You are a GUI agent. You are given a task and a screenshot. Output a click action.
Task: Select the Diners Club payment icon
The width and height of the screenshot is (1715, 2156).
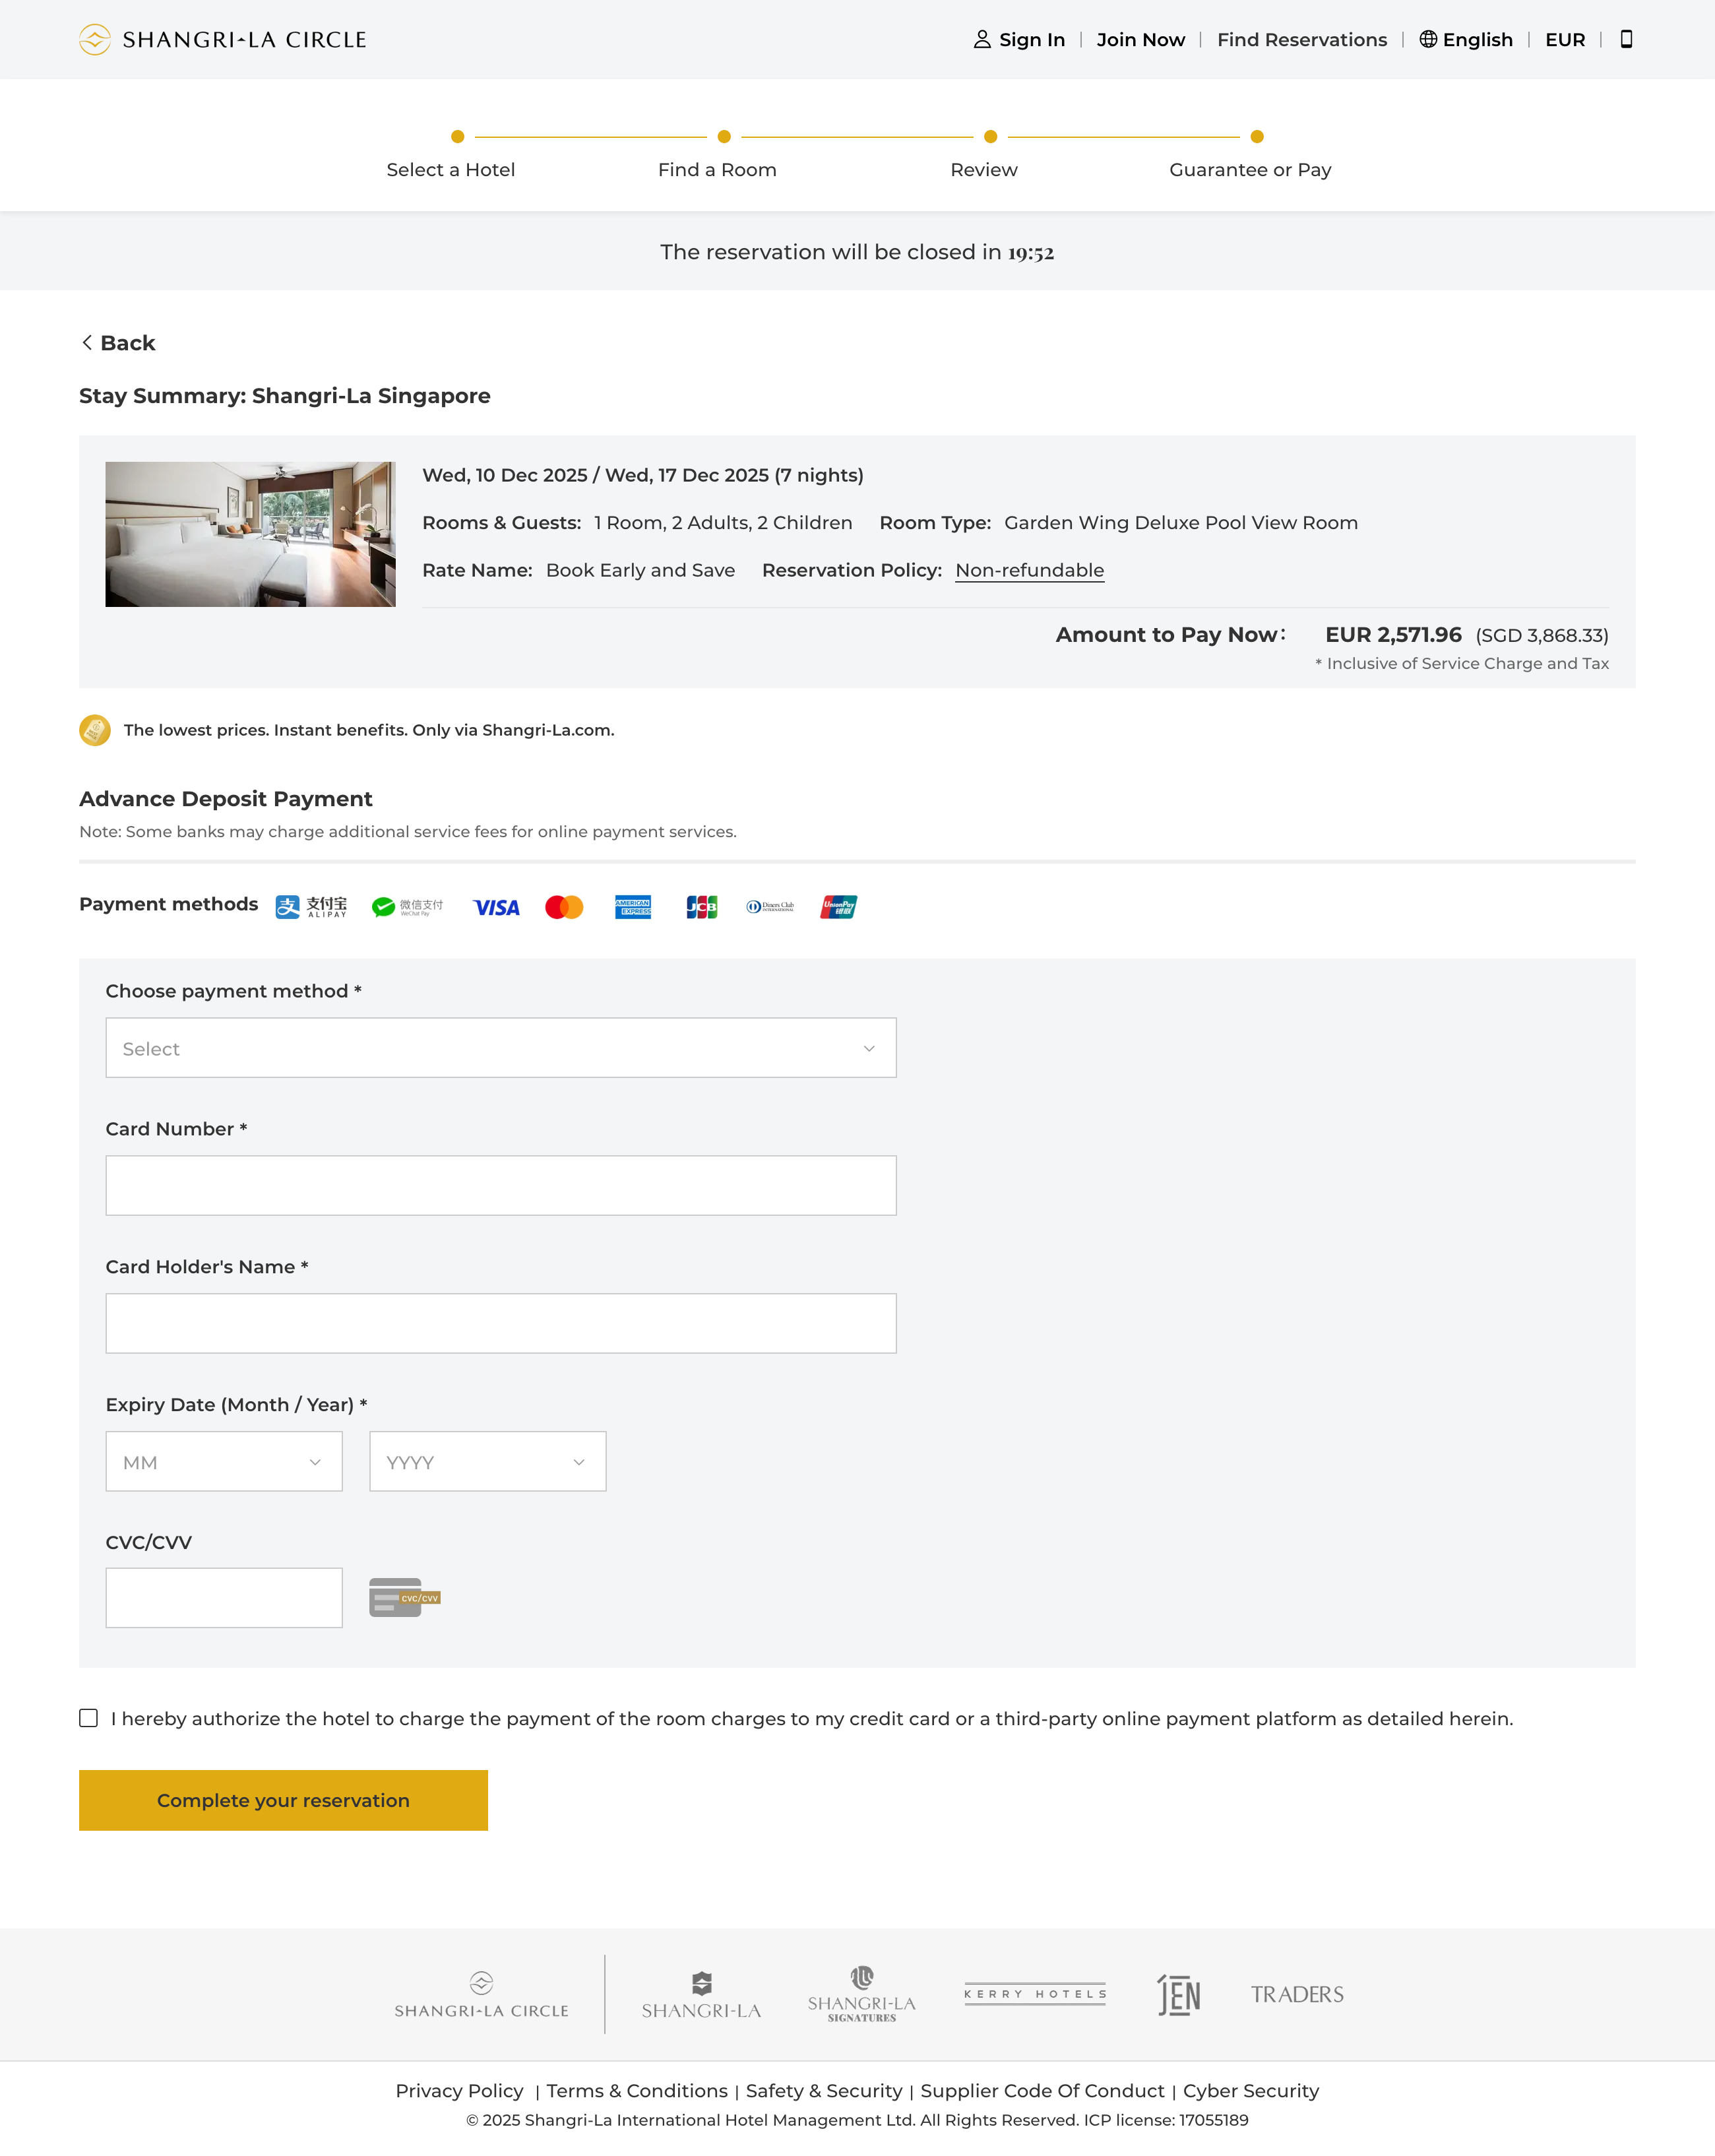[770, 907]
